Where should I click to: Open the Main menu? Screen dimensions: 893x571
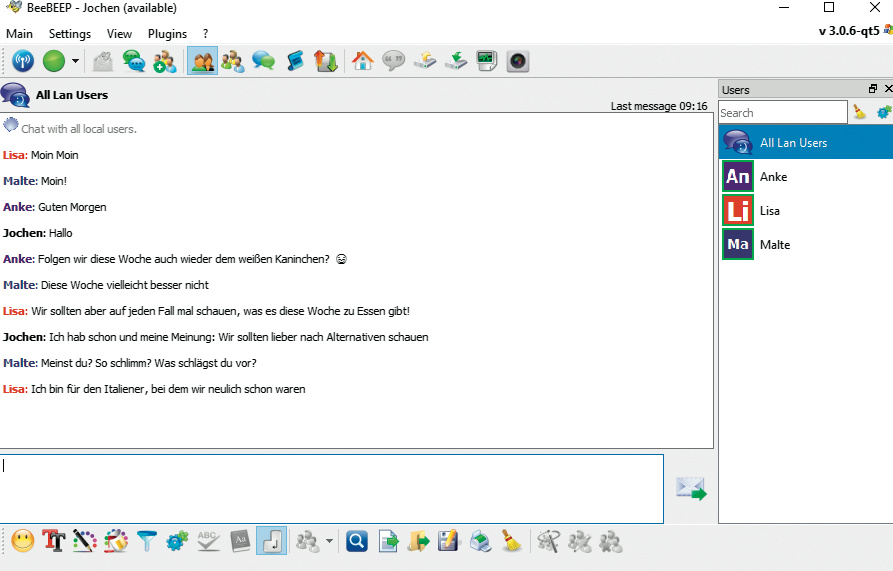click(19, 34)
